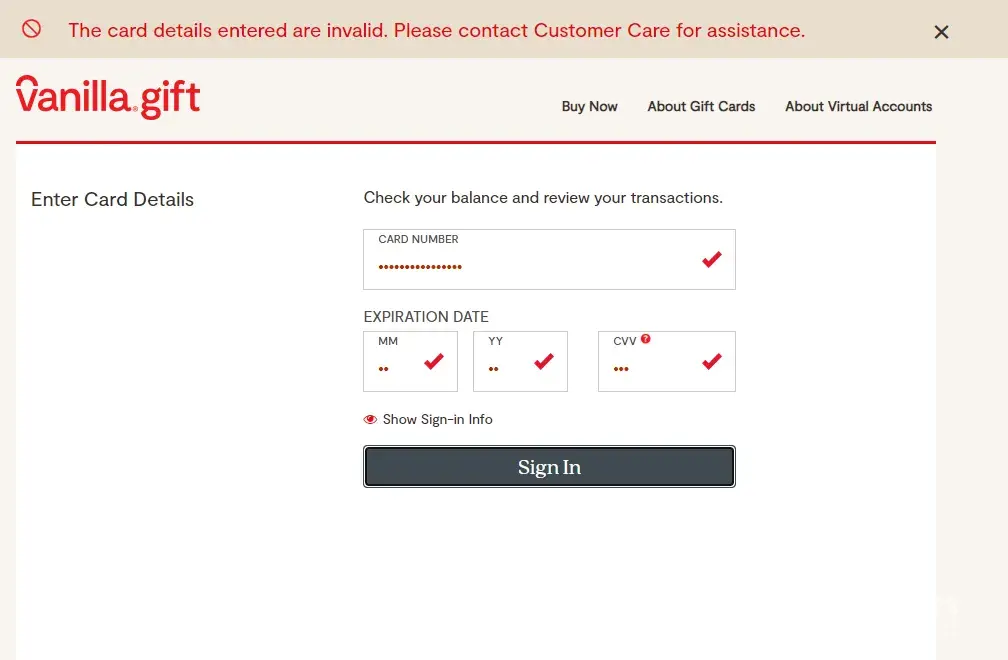Go to About Gift Cards
This screenshot has height=660, width=1008.
701,106
